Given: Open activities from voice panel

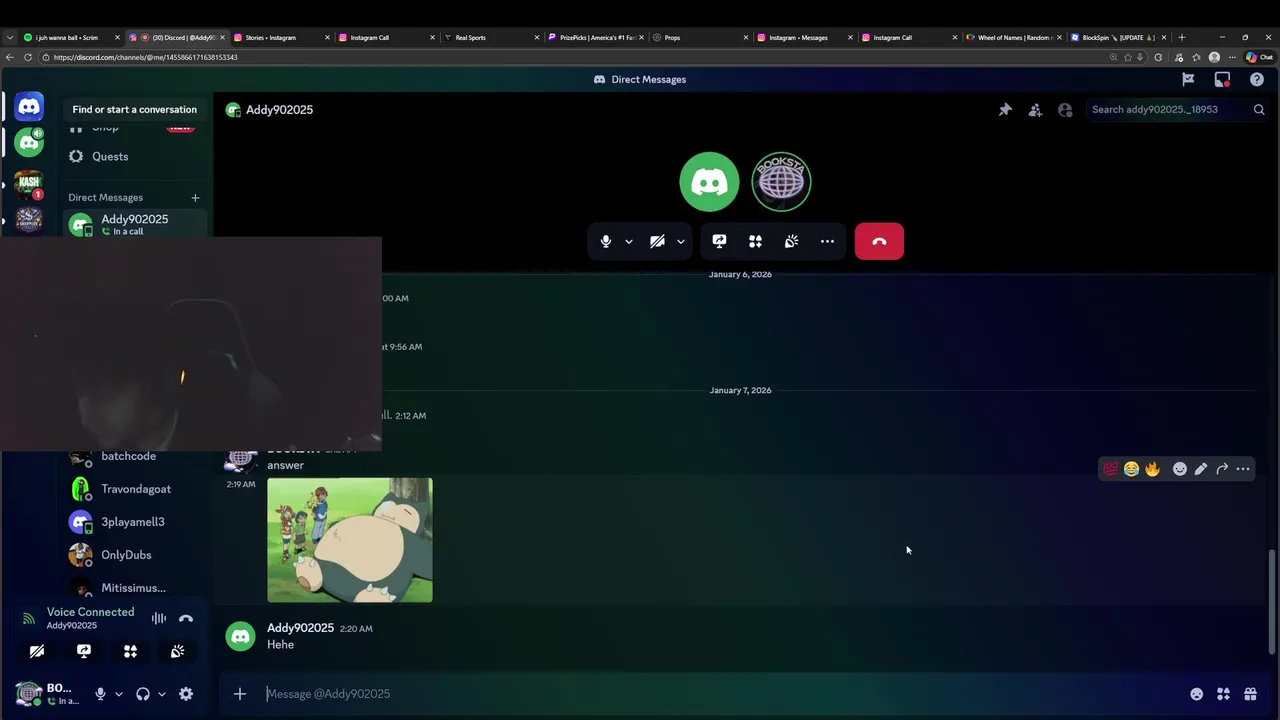Looking at the screenshot, I should tap(130, 651).
